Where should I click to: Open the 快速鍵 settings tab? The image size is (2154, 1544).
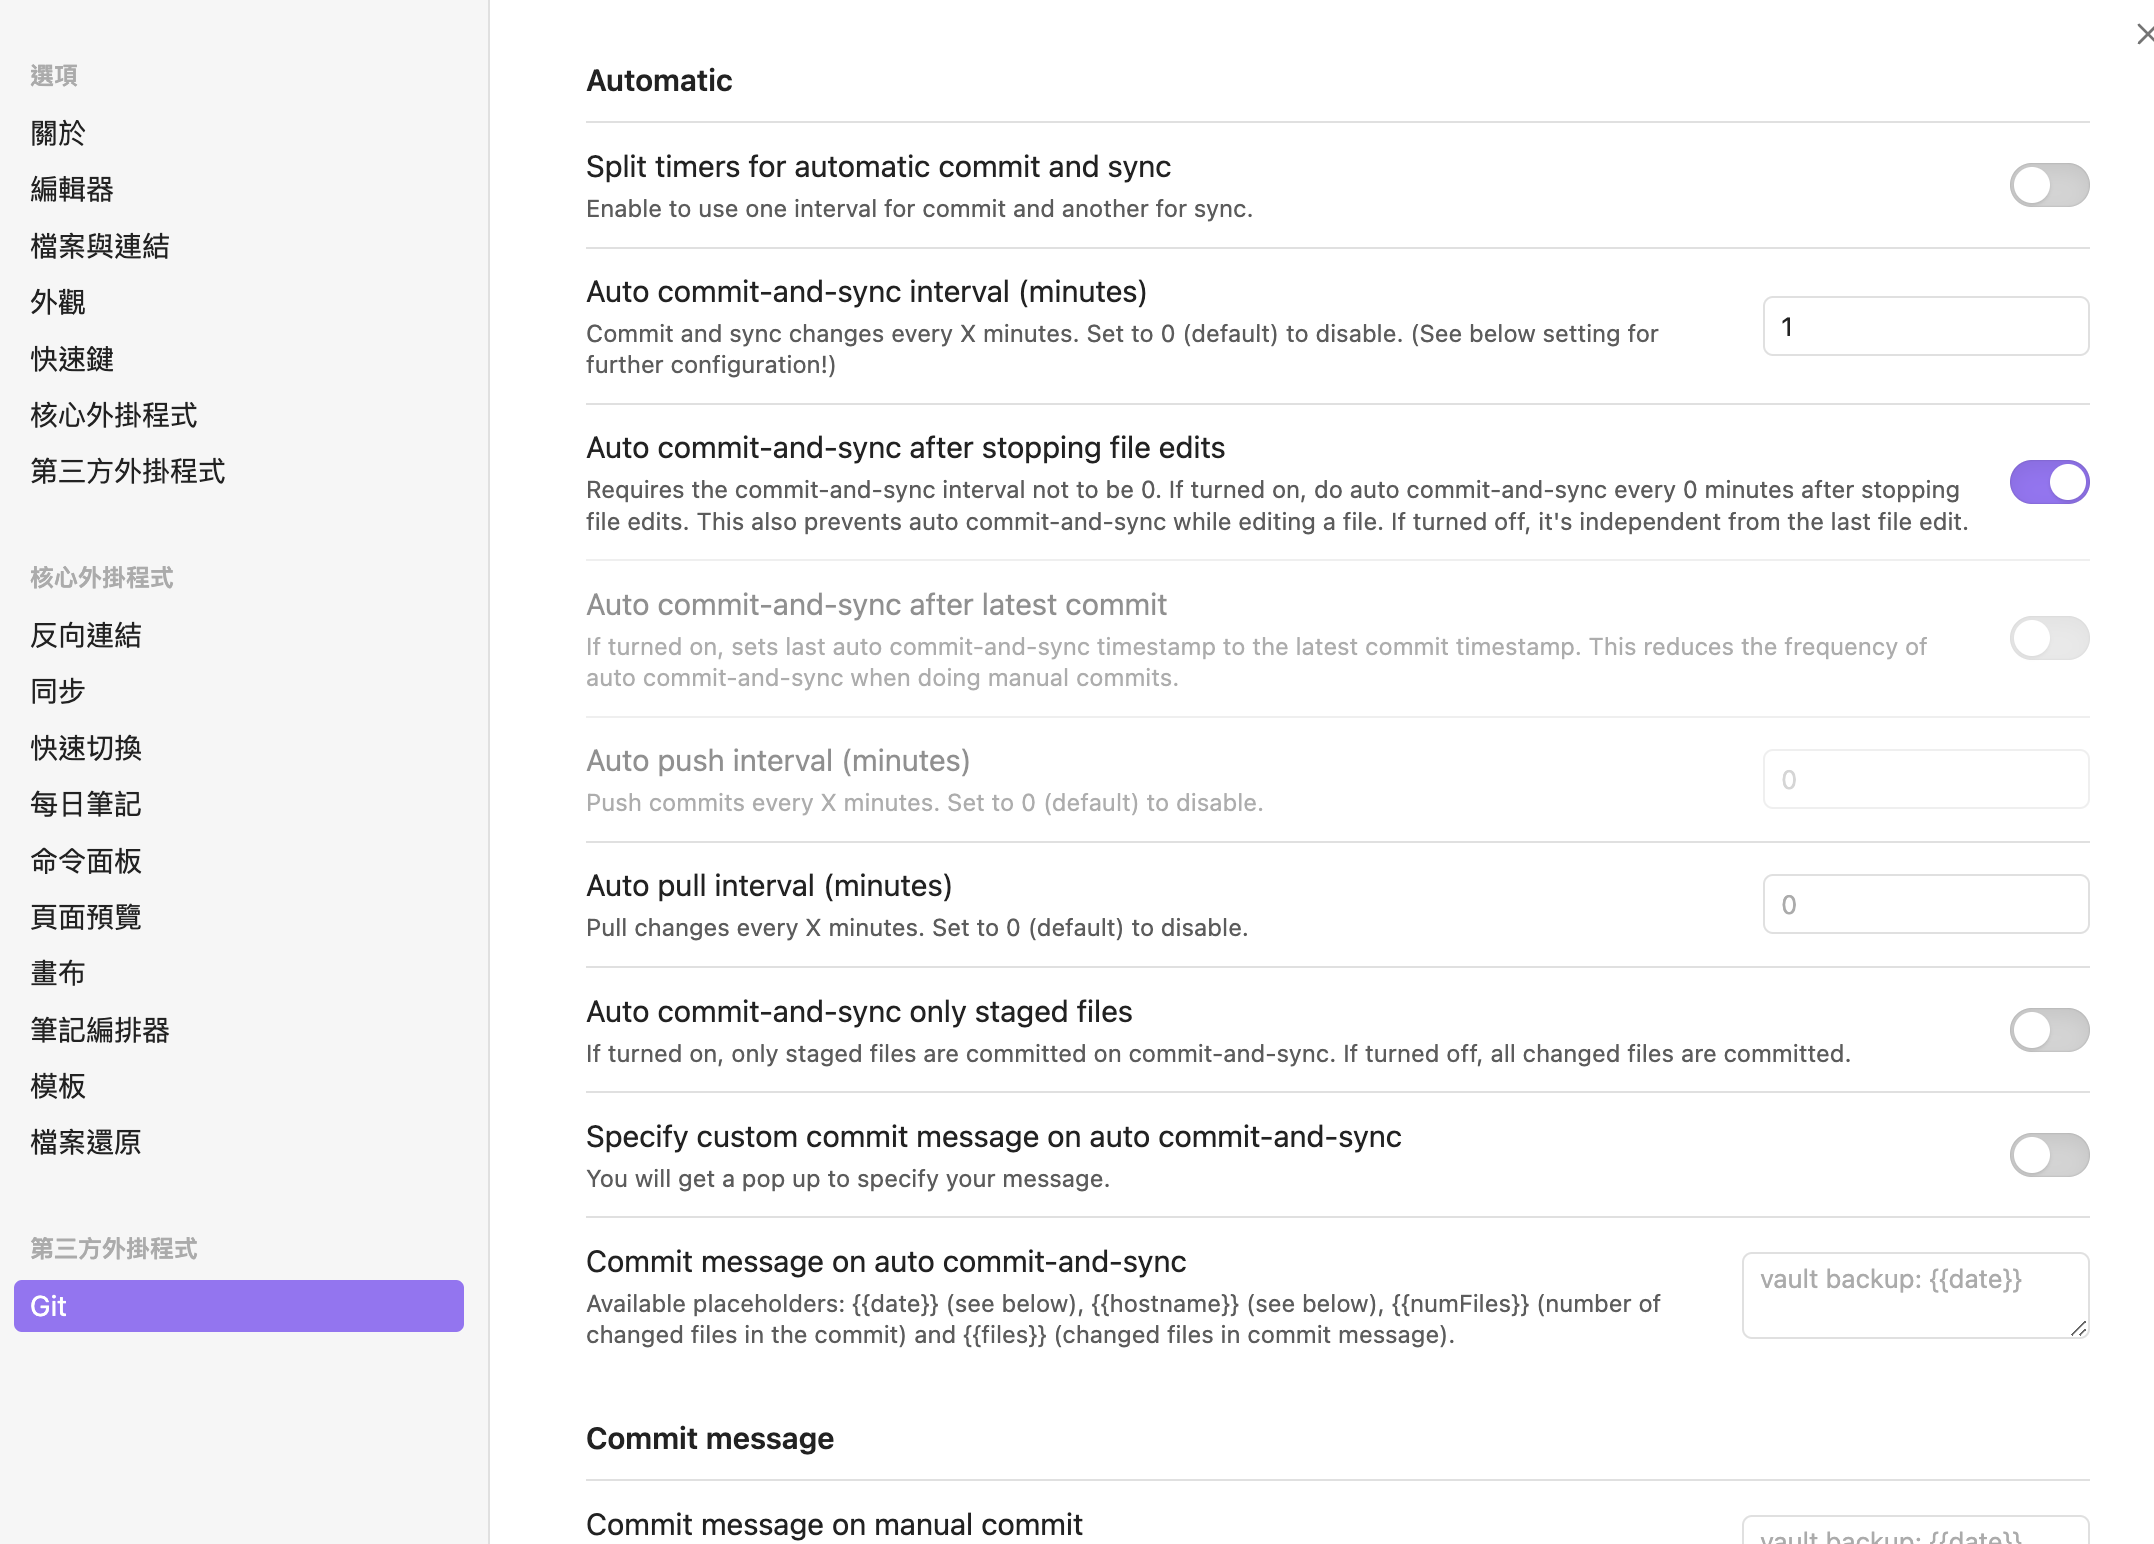click(x=72, y=359)
